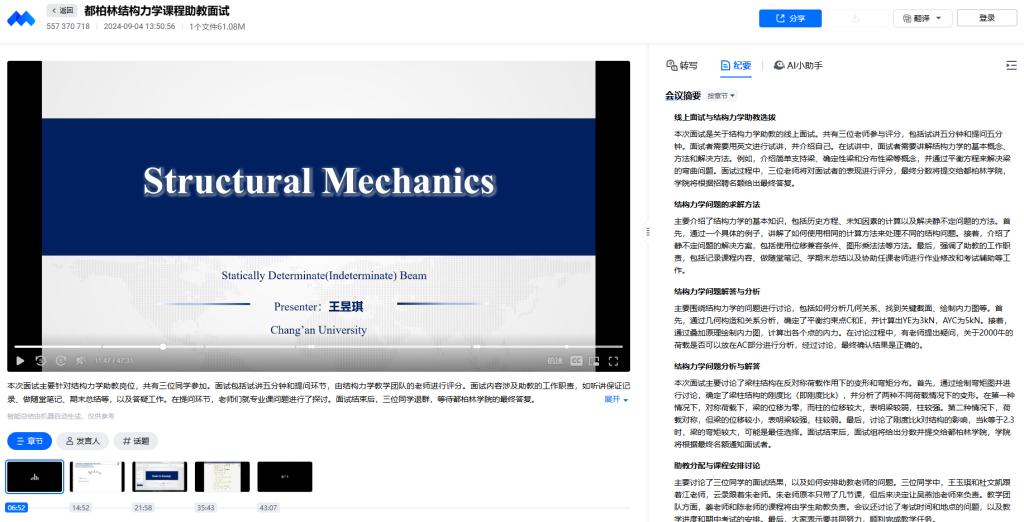Image resolution: width=1024 pixels, height=522 pixels.
Task: Mute the video volume
Action: coord(82,360)
